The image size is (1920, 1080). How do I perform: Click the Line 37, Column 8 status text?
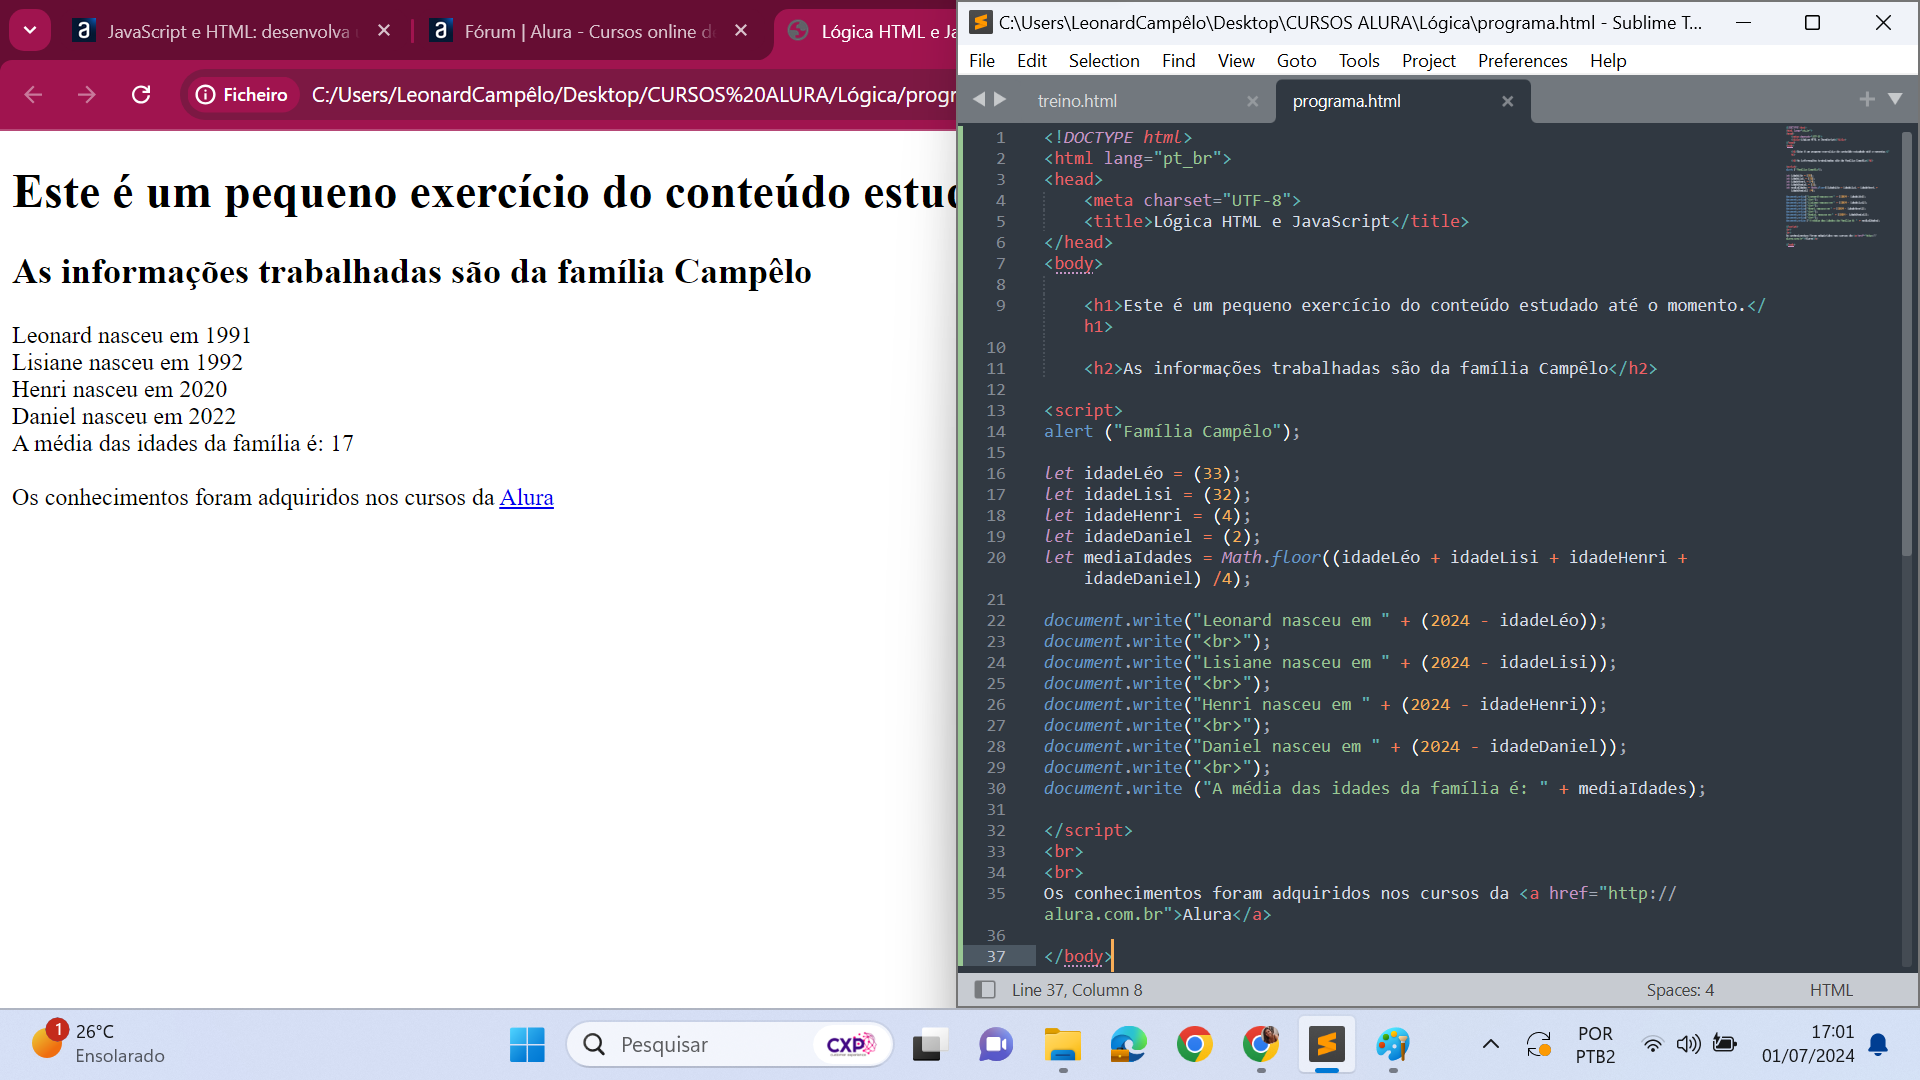pos(1076,990)
